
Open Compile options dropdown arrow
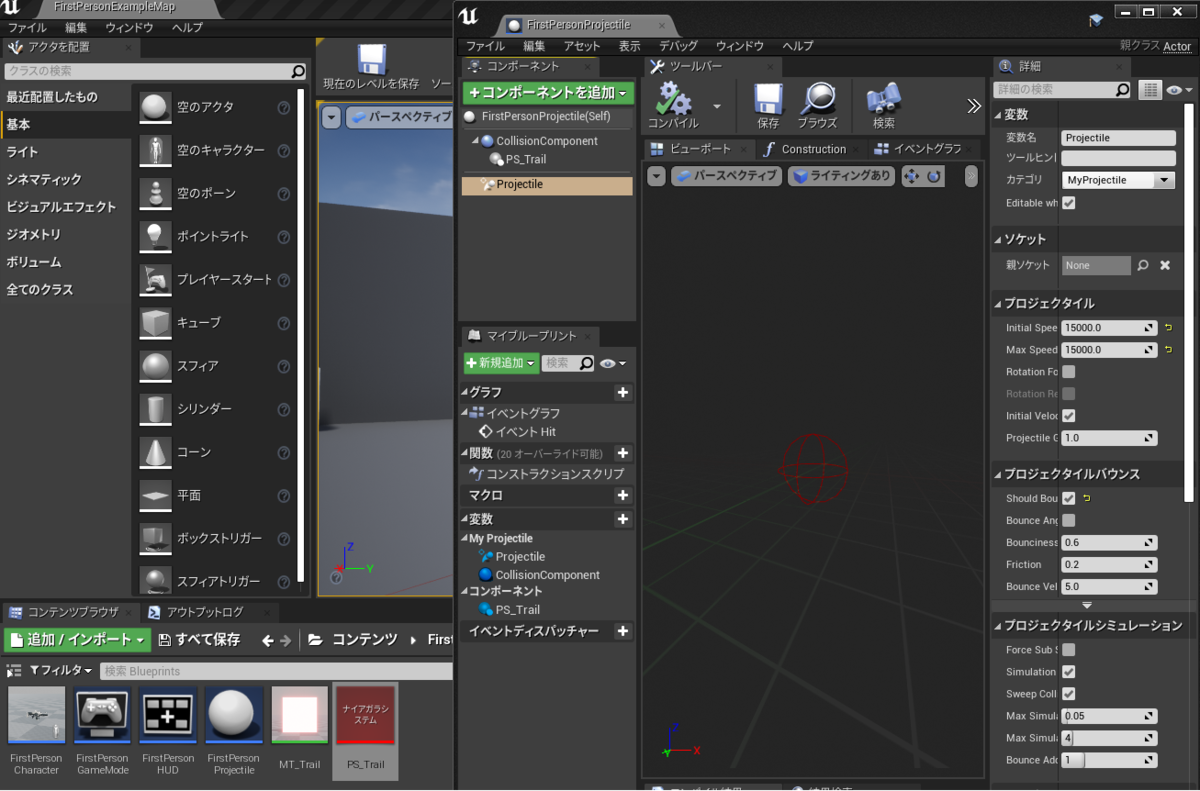click(716, 105)
